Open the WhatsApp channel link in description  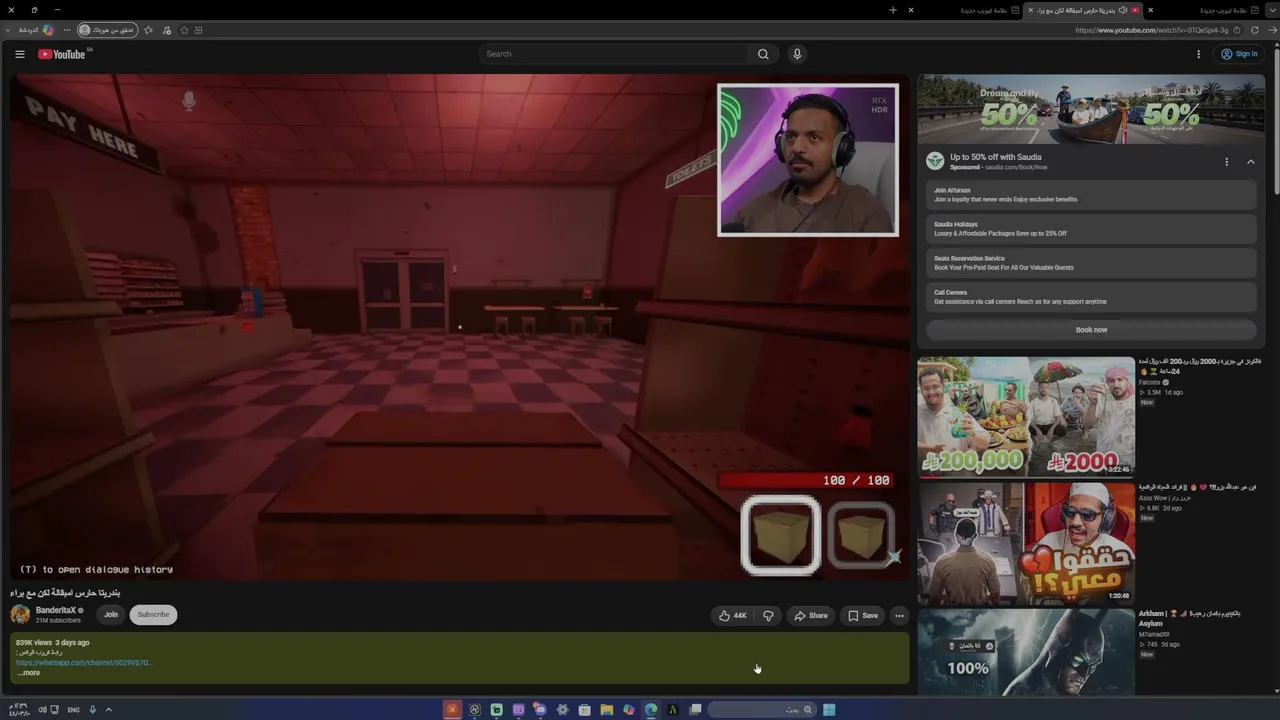[x=84, y=662]
